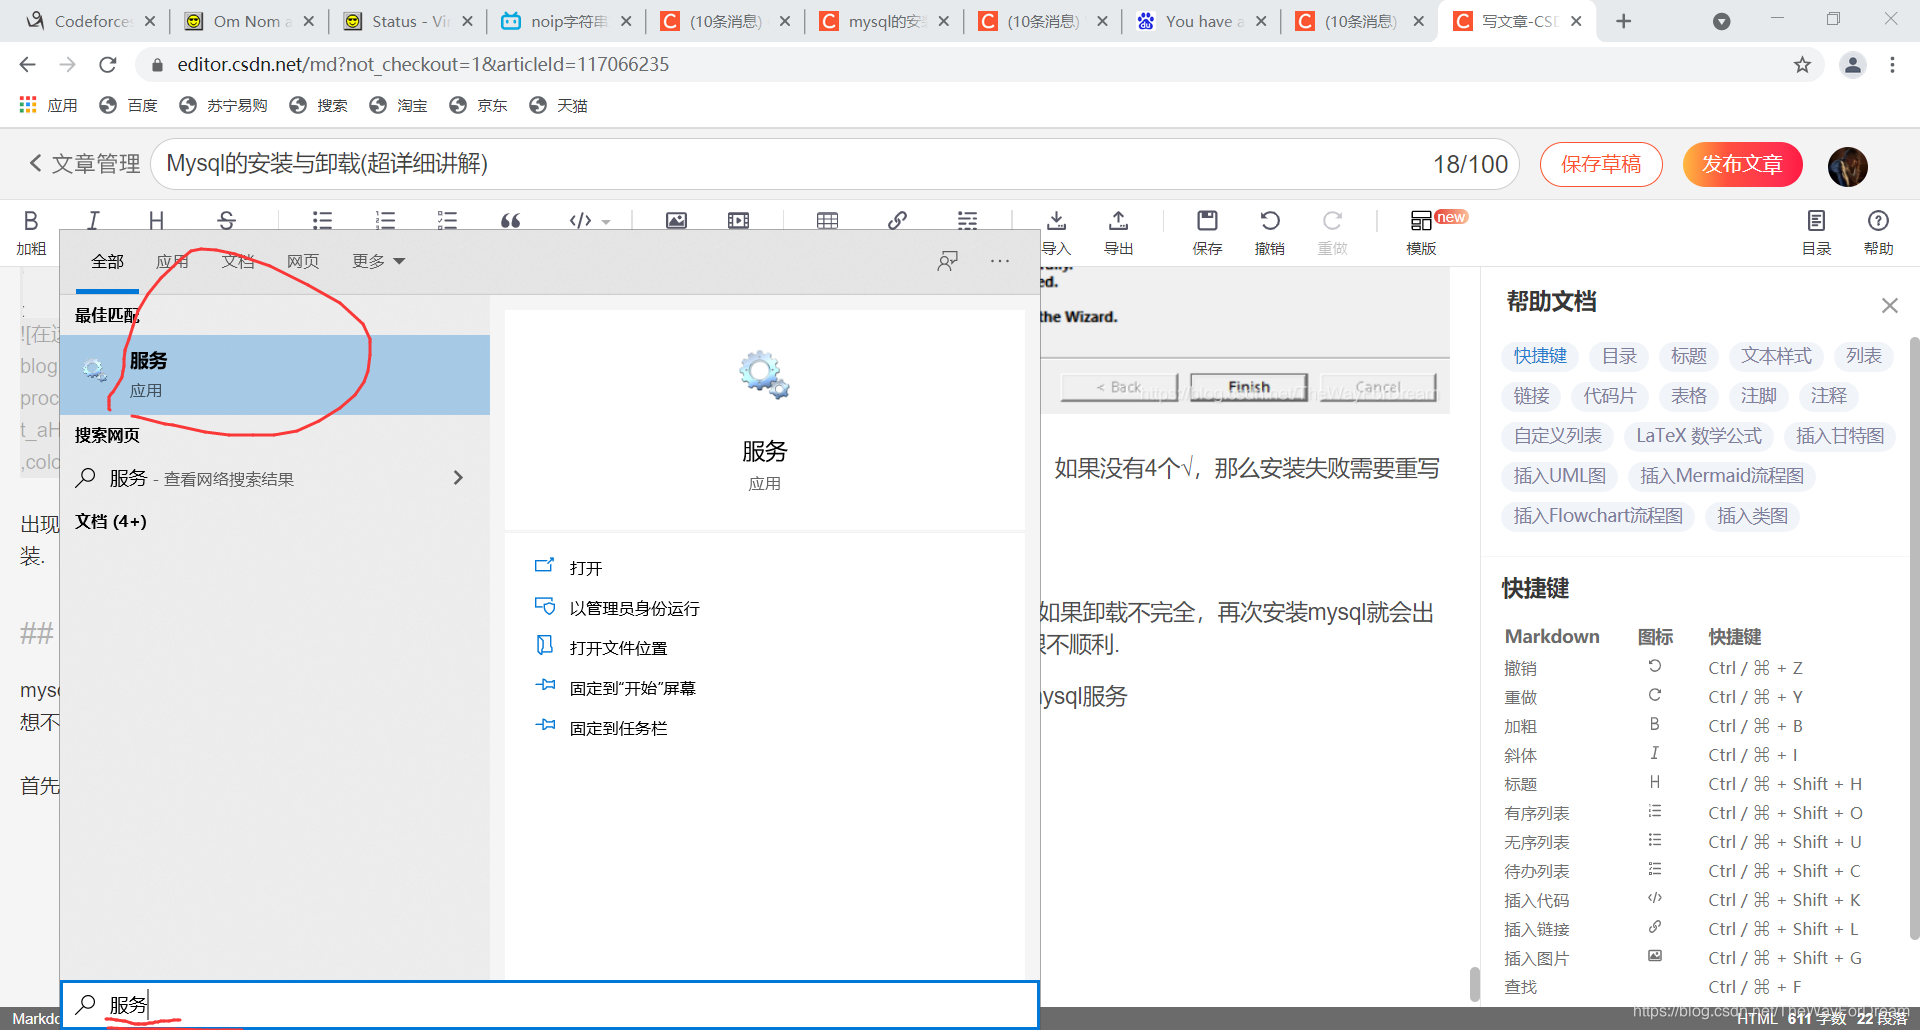Open 服务 app best match result

[275, 375]
